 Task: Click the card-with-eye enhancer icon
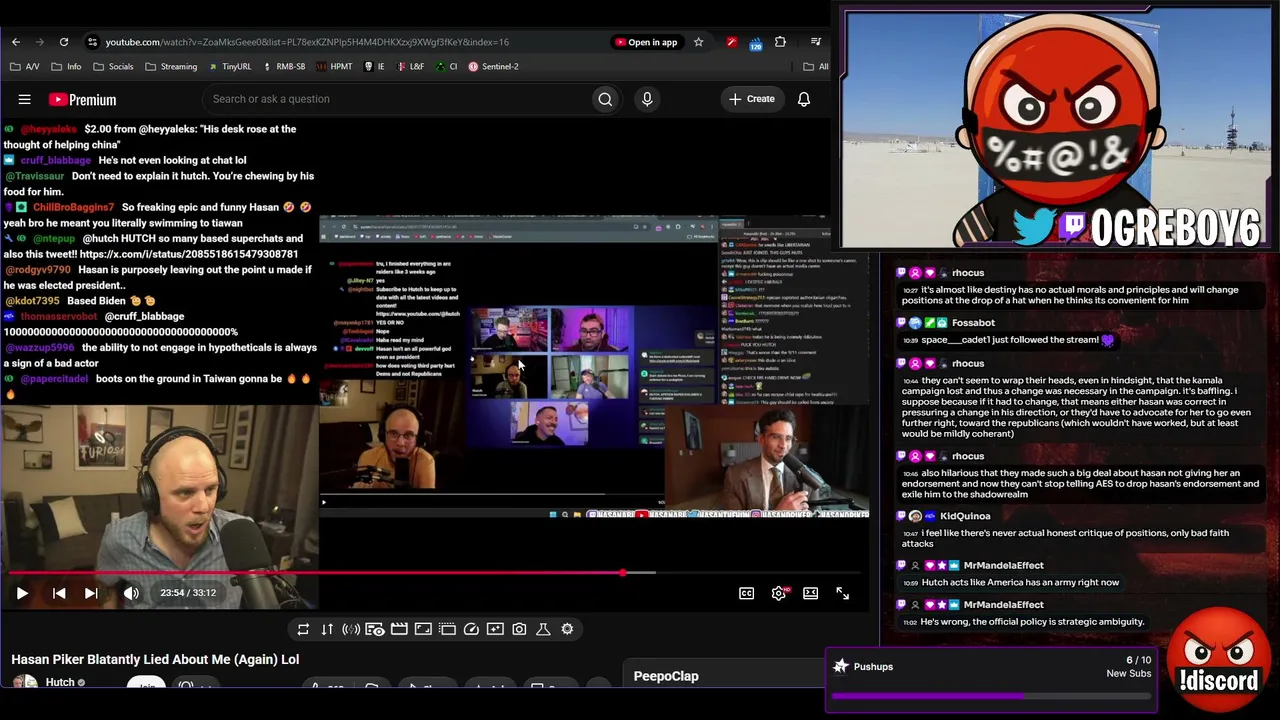tap(375, 629)
